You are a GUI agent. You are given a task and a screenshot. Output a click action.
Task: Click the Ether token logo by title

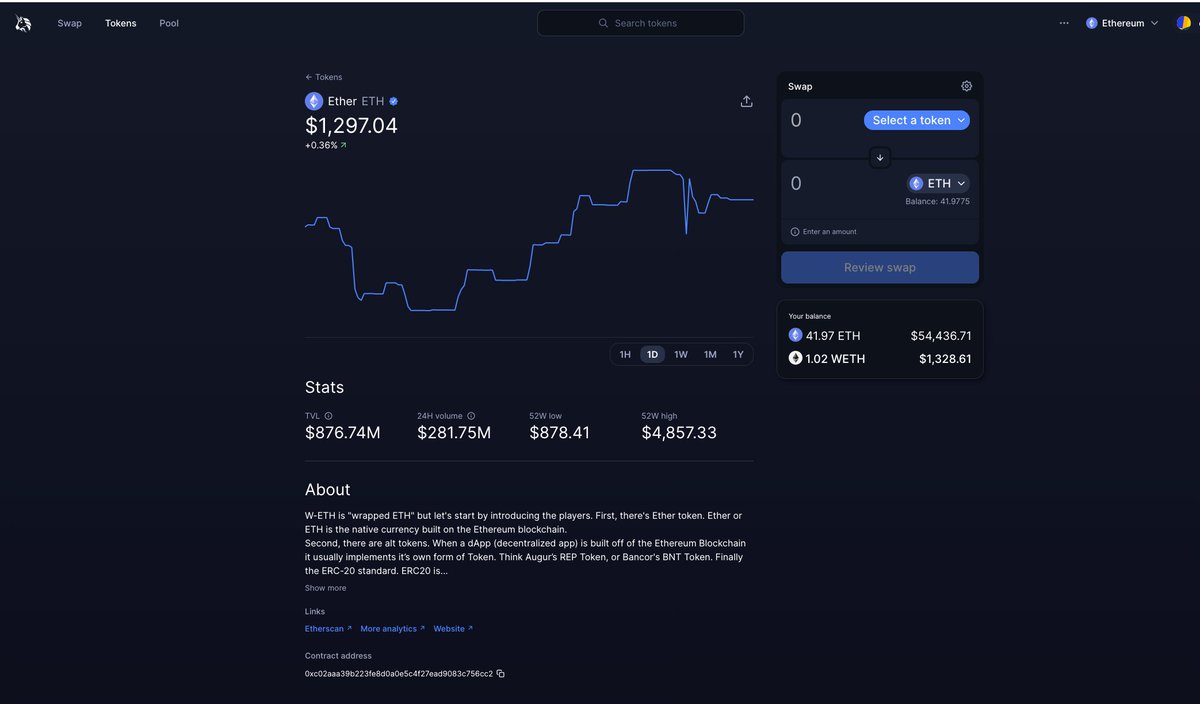coord(314,101)
